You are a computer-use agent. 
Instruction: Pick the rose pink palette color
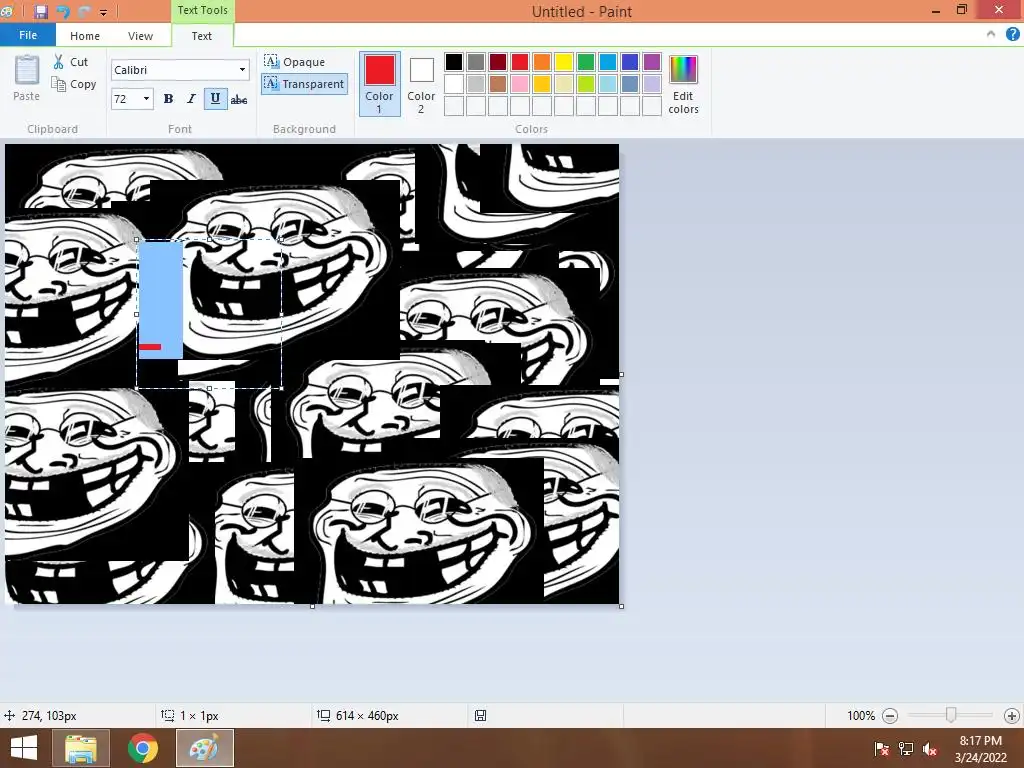tap(520, 84)
